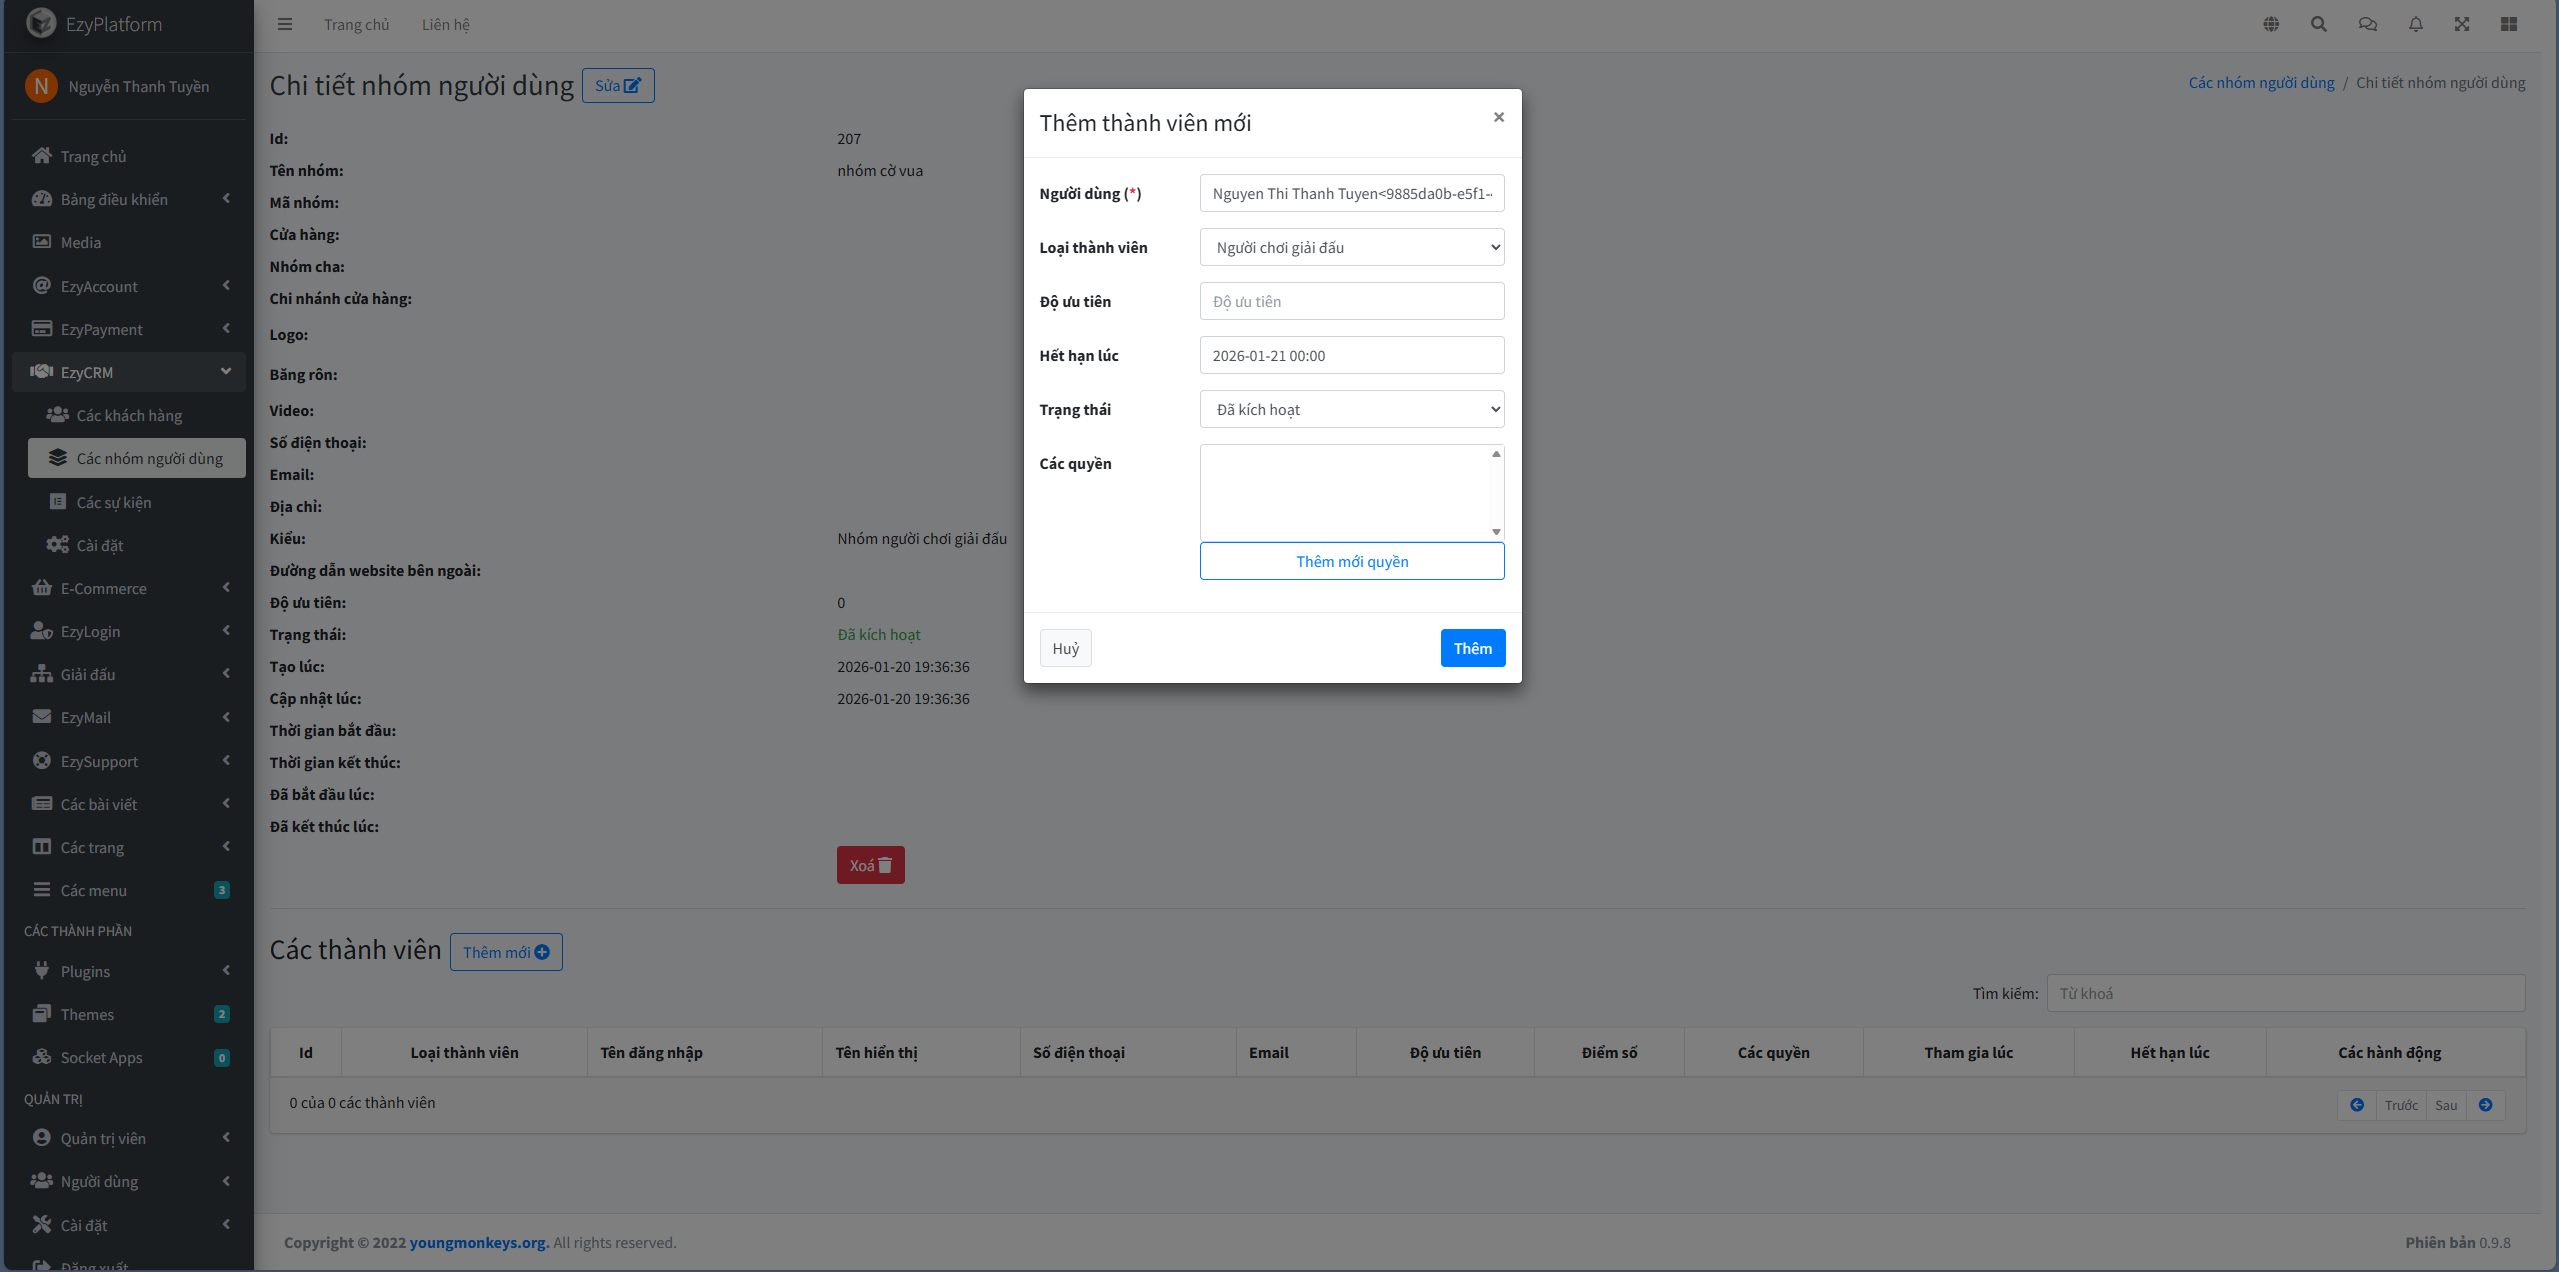This screenshot has width=2559, height=1272.
Task: Click the notifications bell icon
Action: (2415, 24)
